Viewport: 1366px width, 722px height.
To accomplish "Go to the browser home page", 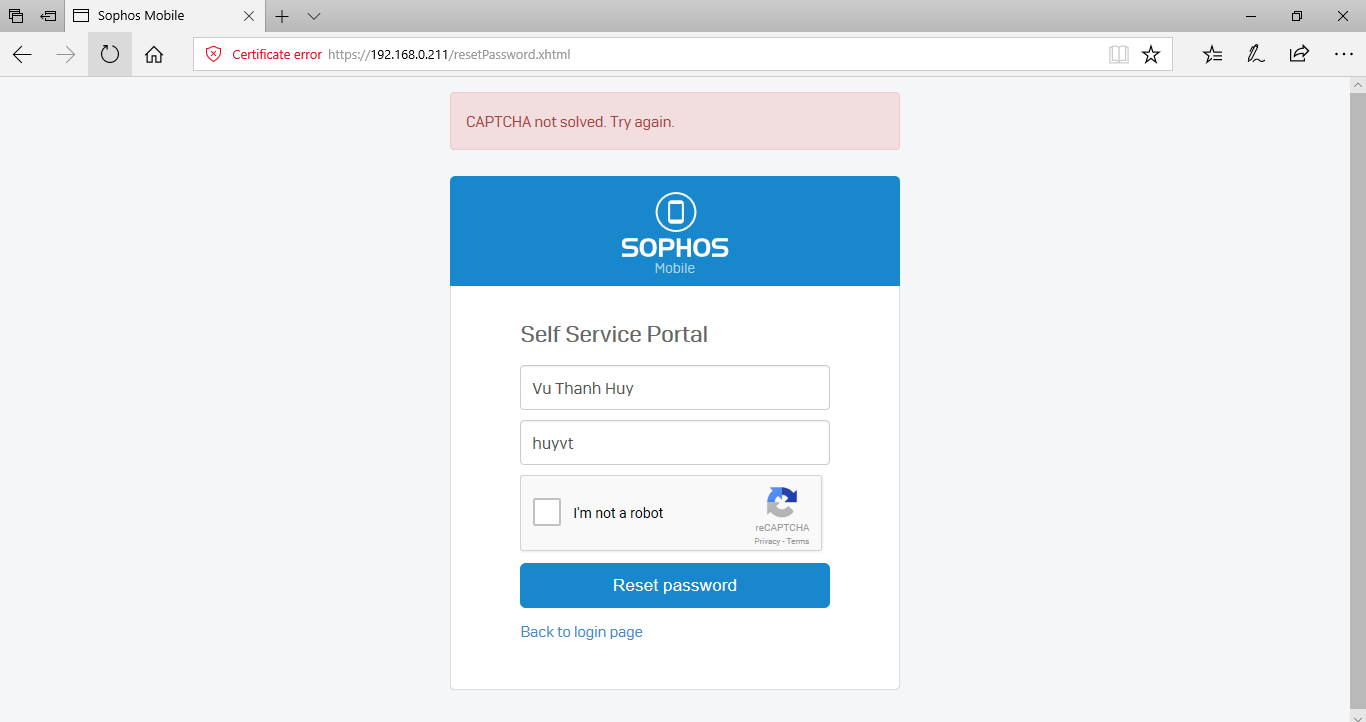I will coord(154,54).
